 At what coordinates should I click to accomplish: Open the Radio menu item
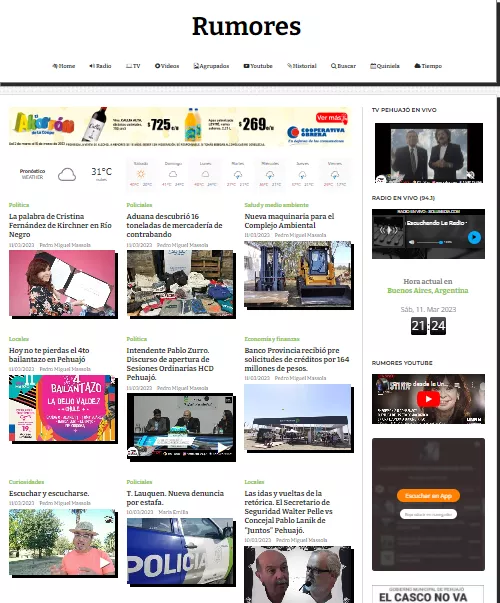click(100, 66)
